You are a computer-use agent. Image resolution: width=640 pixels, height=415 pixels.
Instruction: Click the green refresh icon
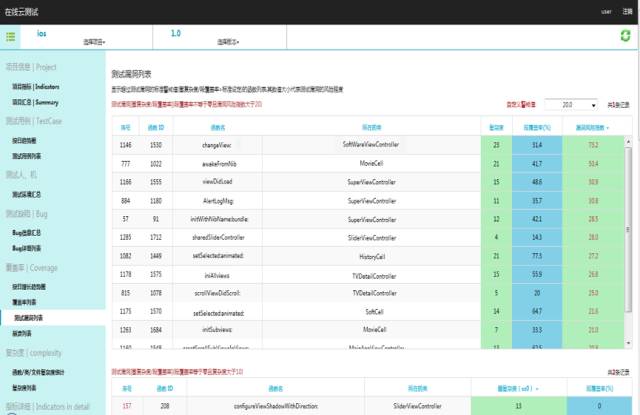(625, 36)
